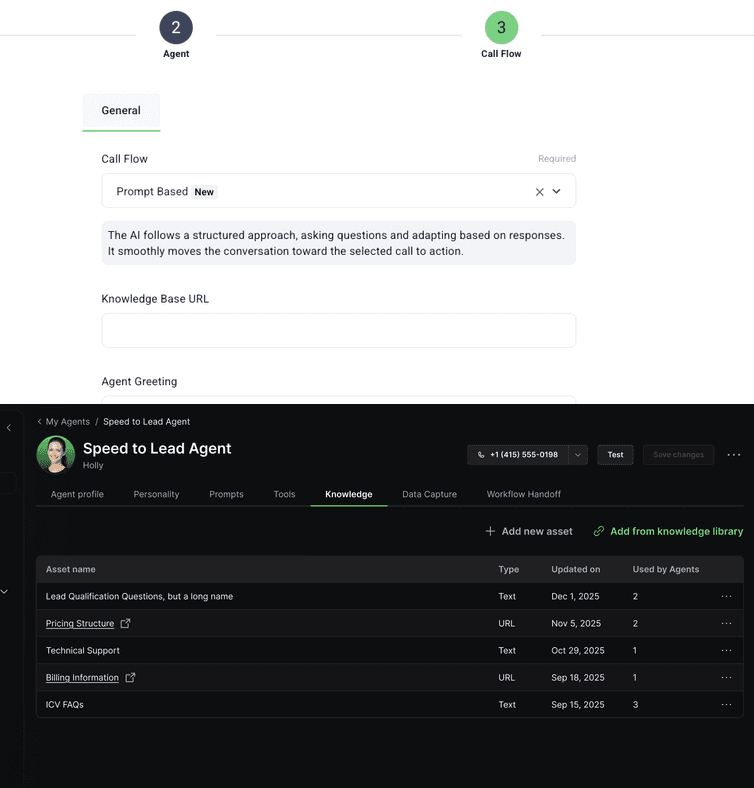Image resolution: width=754 pixels, height=788 pixels.
Task: Expand the phone number dropdown arrow
Action: (x=578, y=455)
